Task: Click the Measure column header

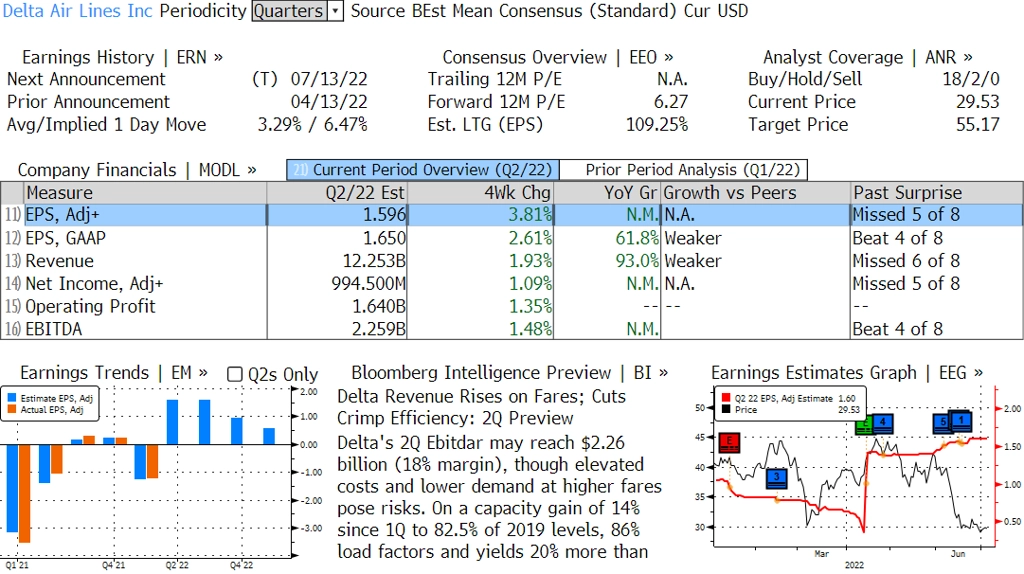Action: pyautogui.click(x=145, y=193)
